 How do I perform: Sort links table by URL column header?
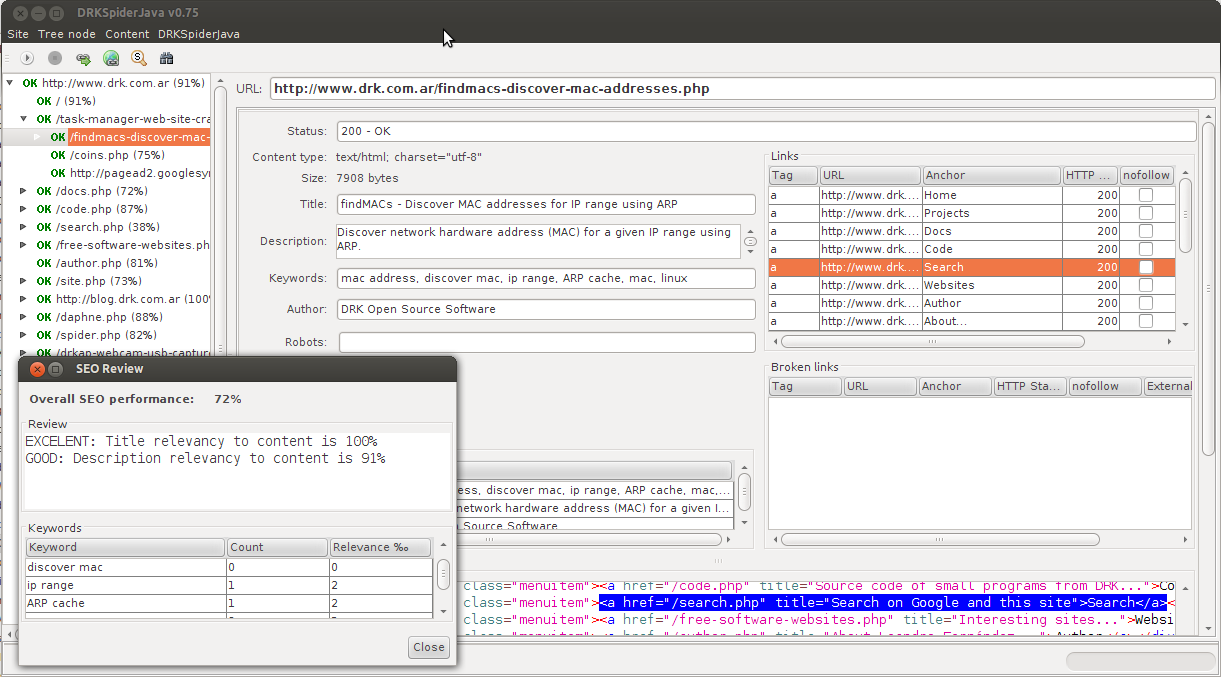[870, 175]
